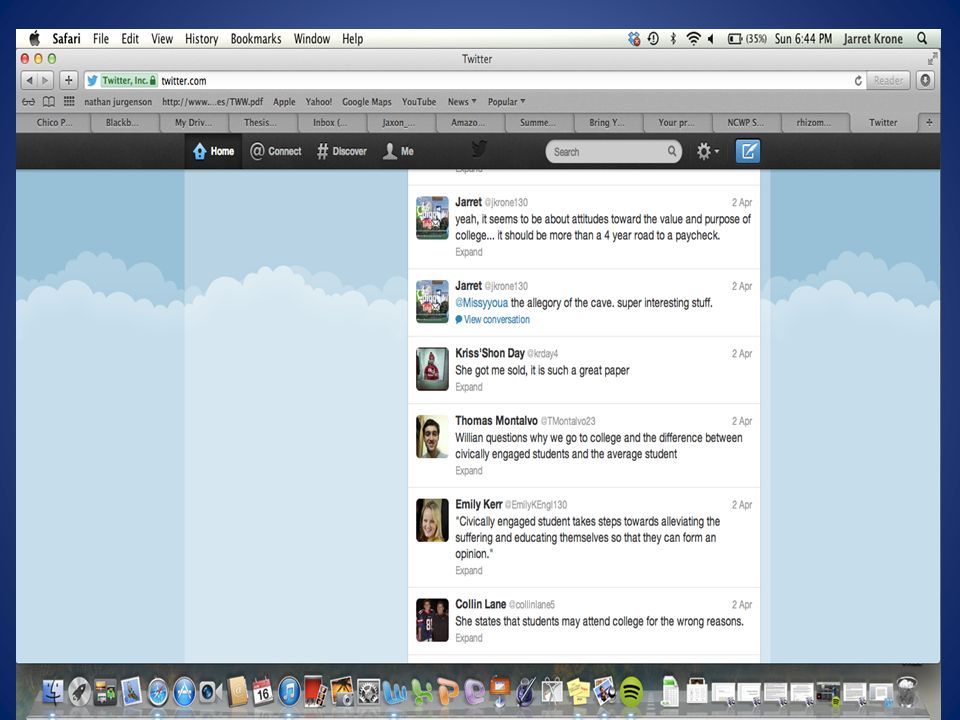
Task: Open the App Store in the dock
Action: click(x=184, y=692)
